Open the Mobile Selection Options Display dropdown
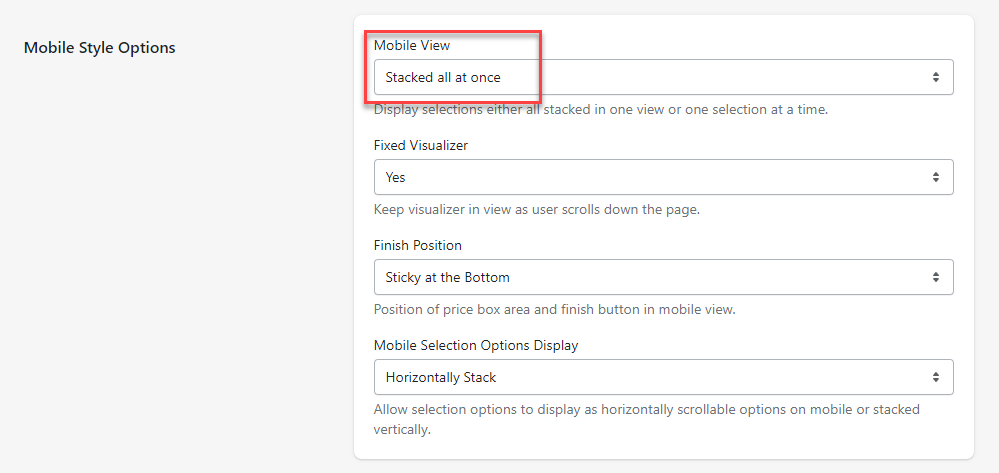Viewport: 999px width, 473px height. tap(663, 377)
